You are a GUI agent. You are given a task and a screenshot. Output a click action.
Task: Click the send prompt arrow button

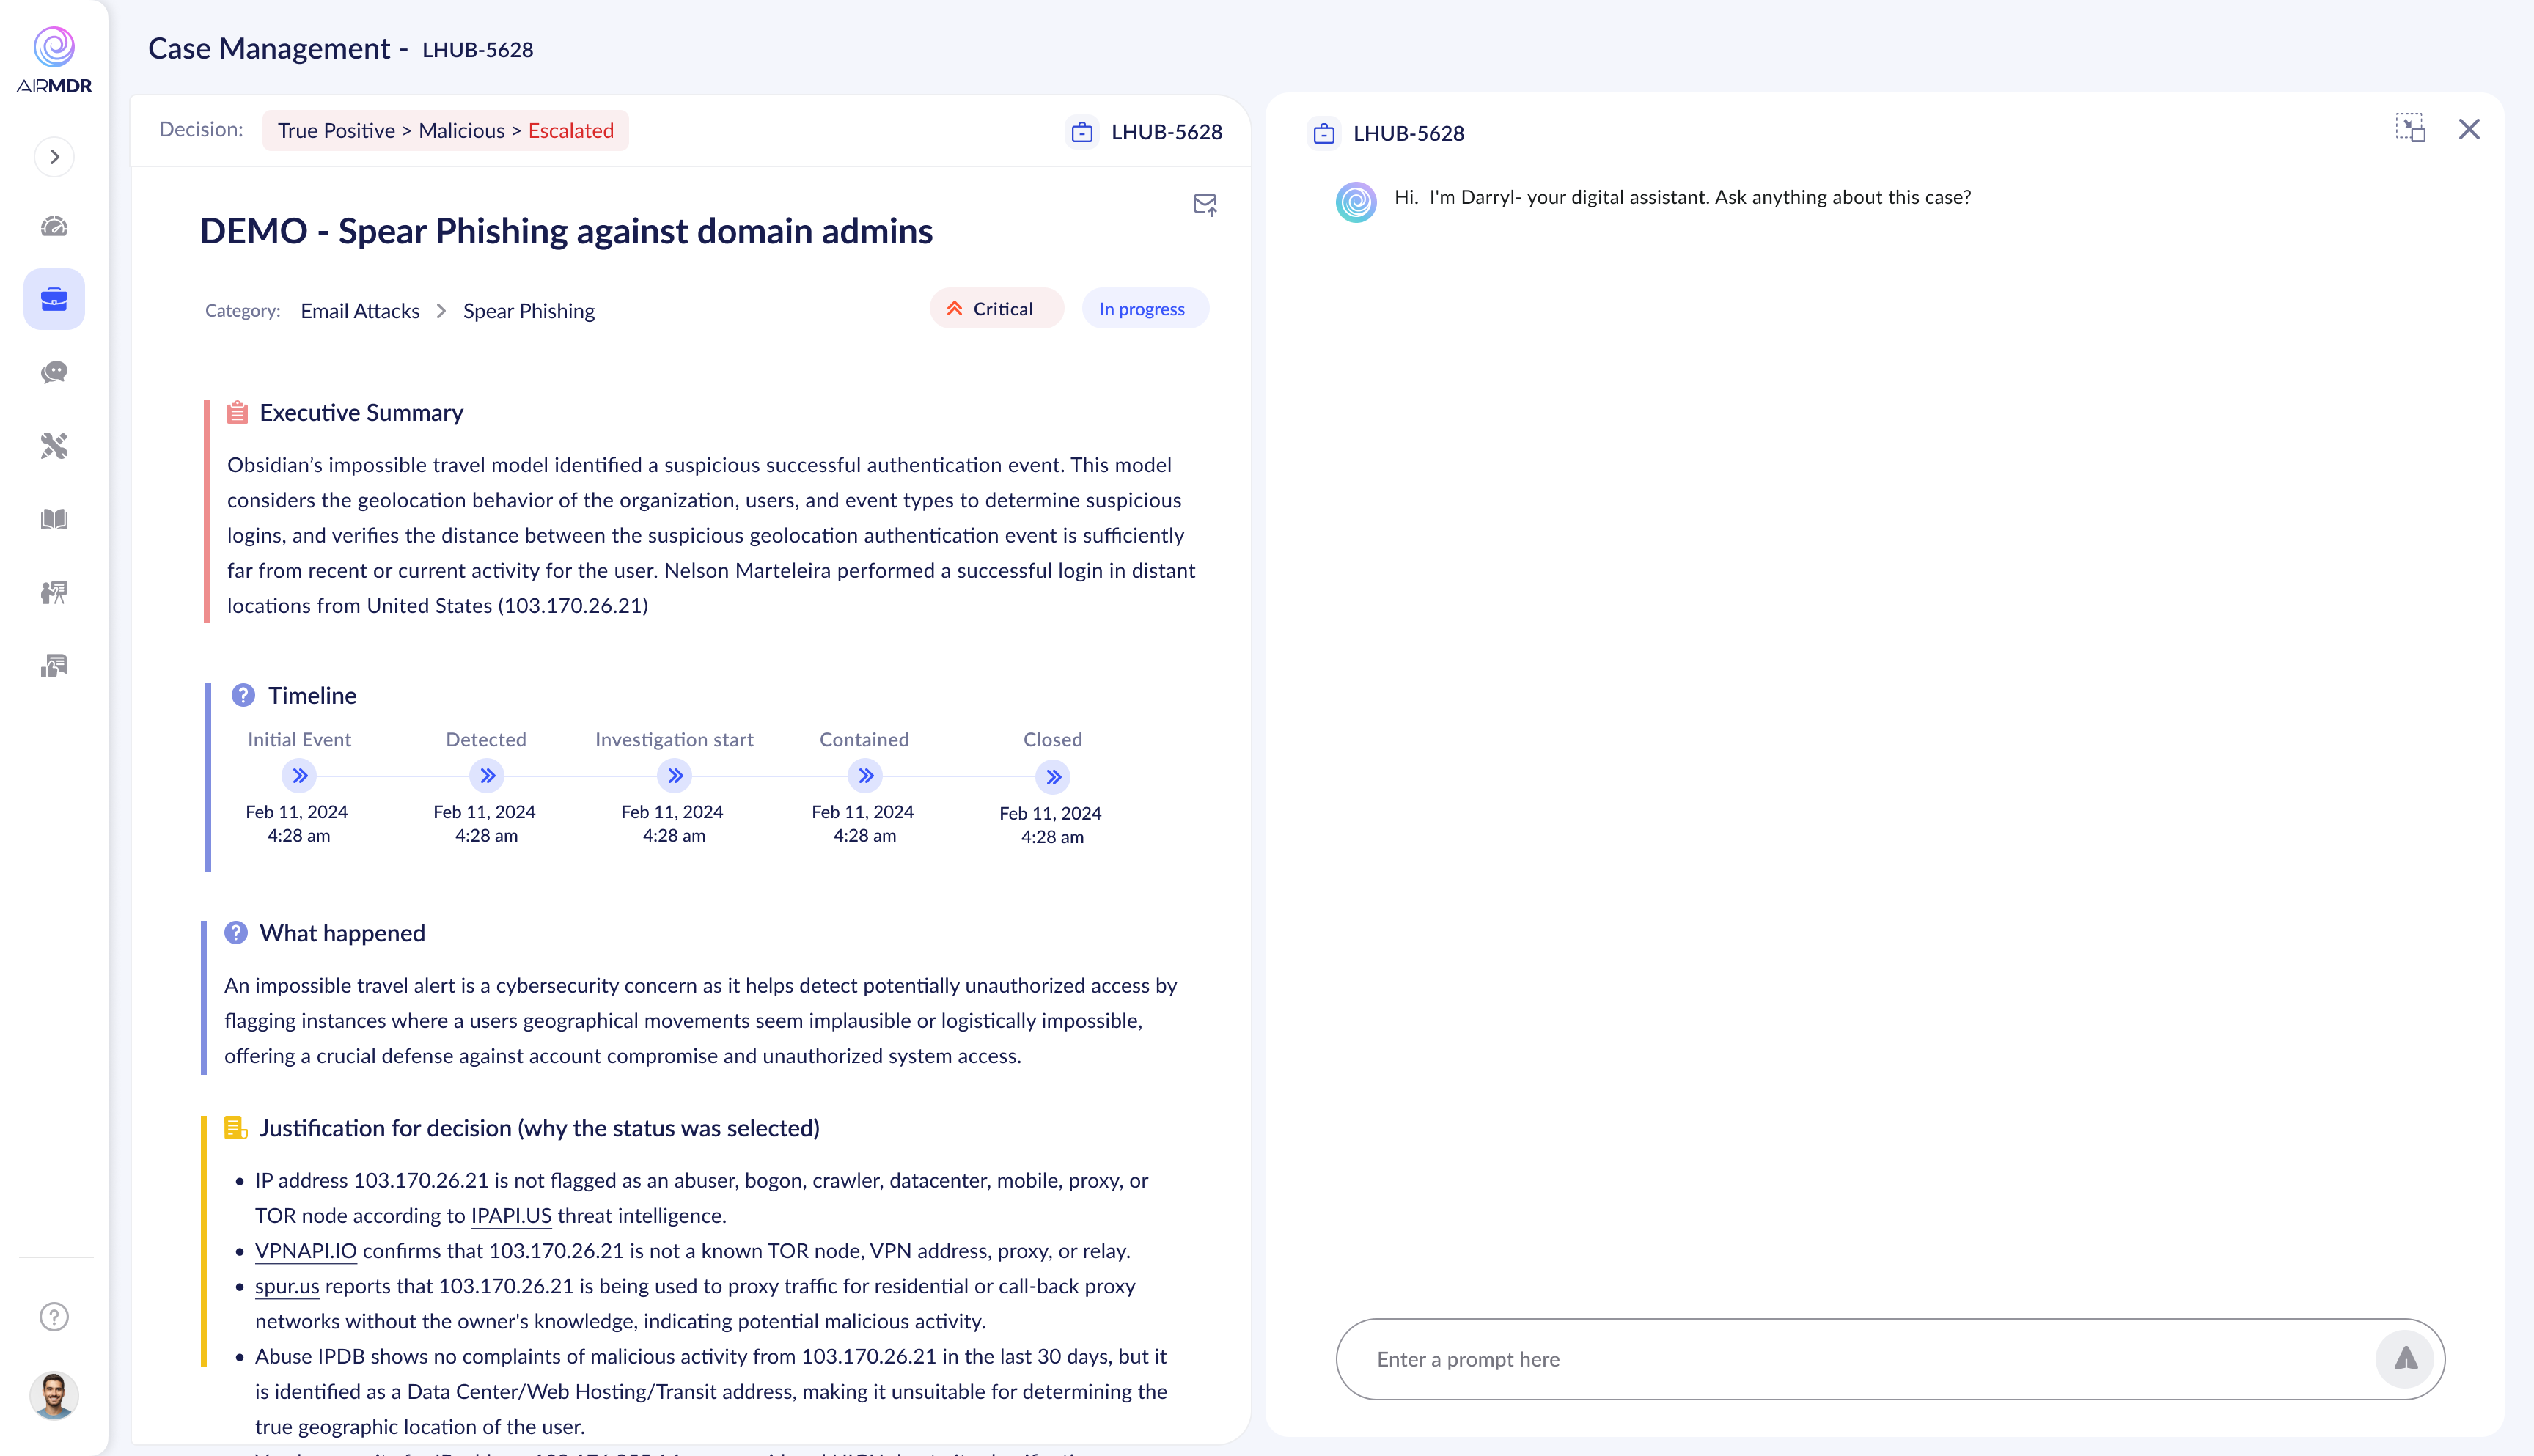click(x=2404, y=1358)
